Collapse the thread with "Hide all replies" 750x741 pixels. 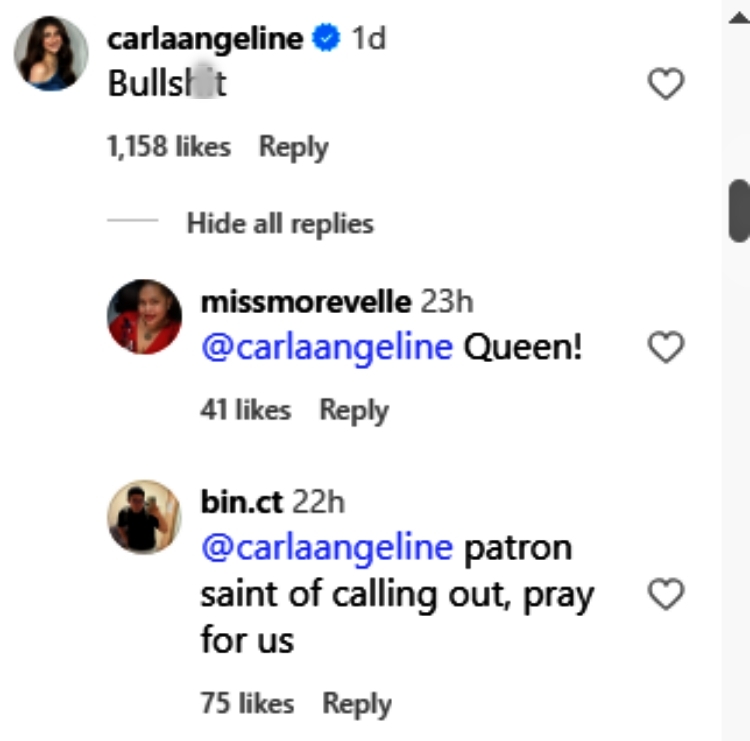(280, 223)
